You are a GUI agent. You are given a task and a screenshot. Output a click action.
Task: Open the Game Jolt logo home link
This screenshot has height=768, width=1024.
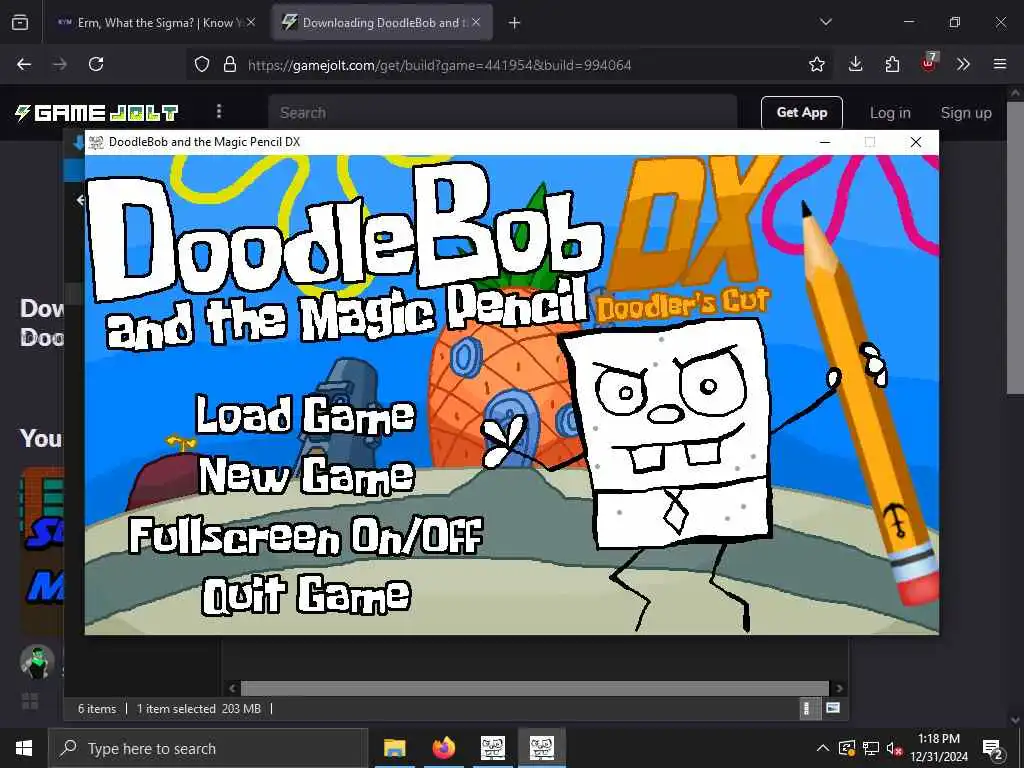97,113
